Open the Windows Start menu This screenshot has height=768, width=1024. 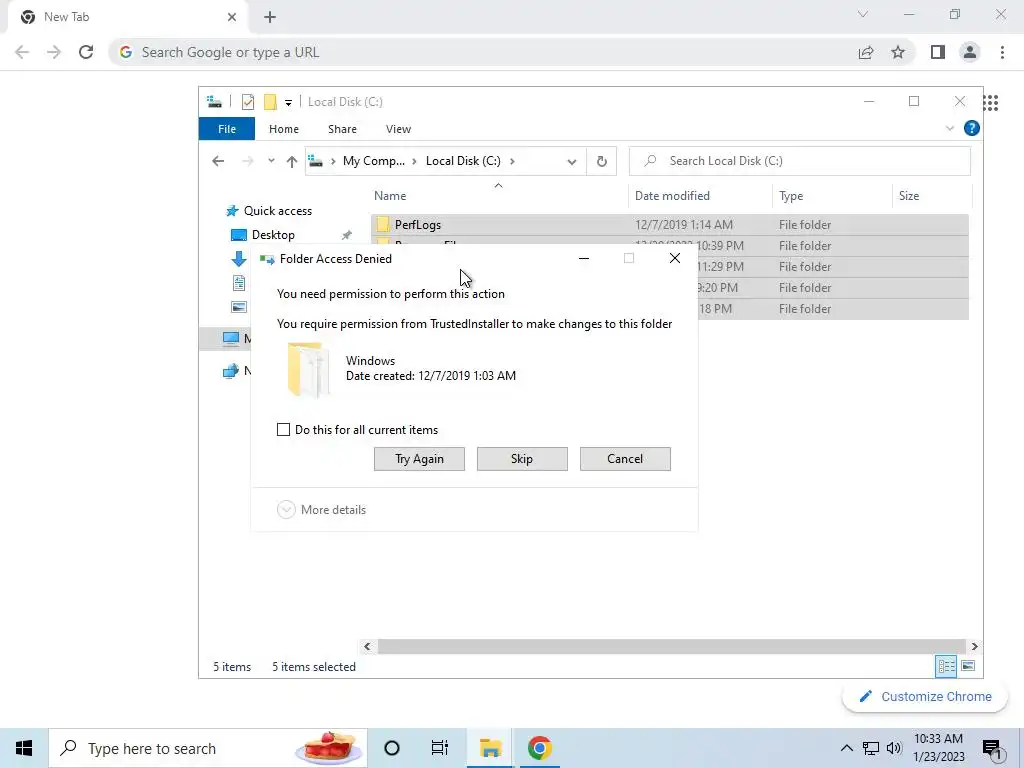pyautogui.click(x=24, y=748)
